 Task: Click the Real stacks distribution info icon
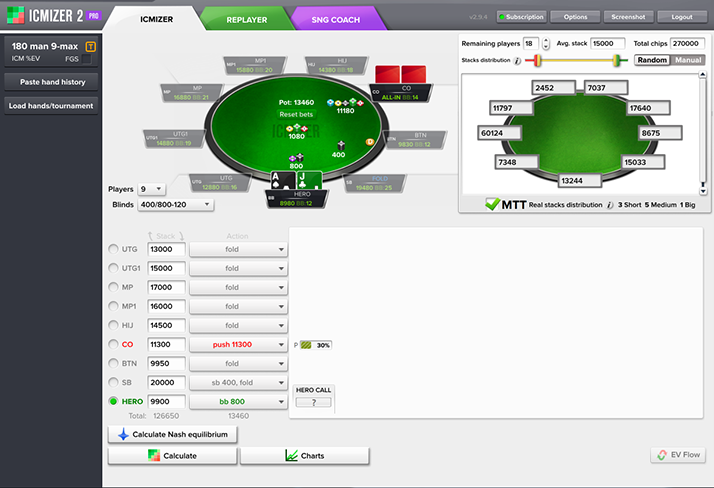pos(610,205)
